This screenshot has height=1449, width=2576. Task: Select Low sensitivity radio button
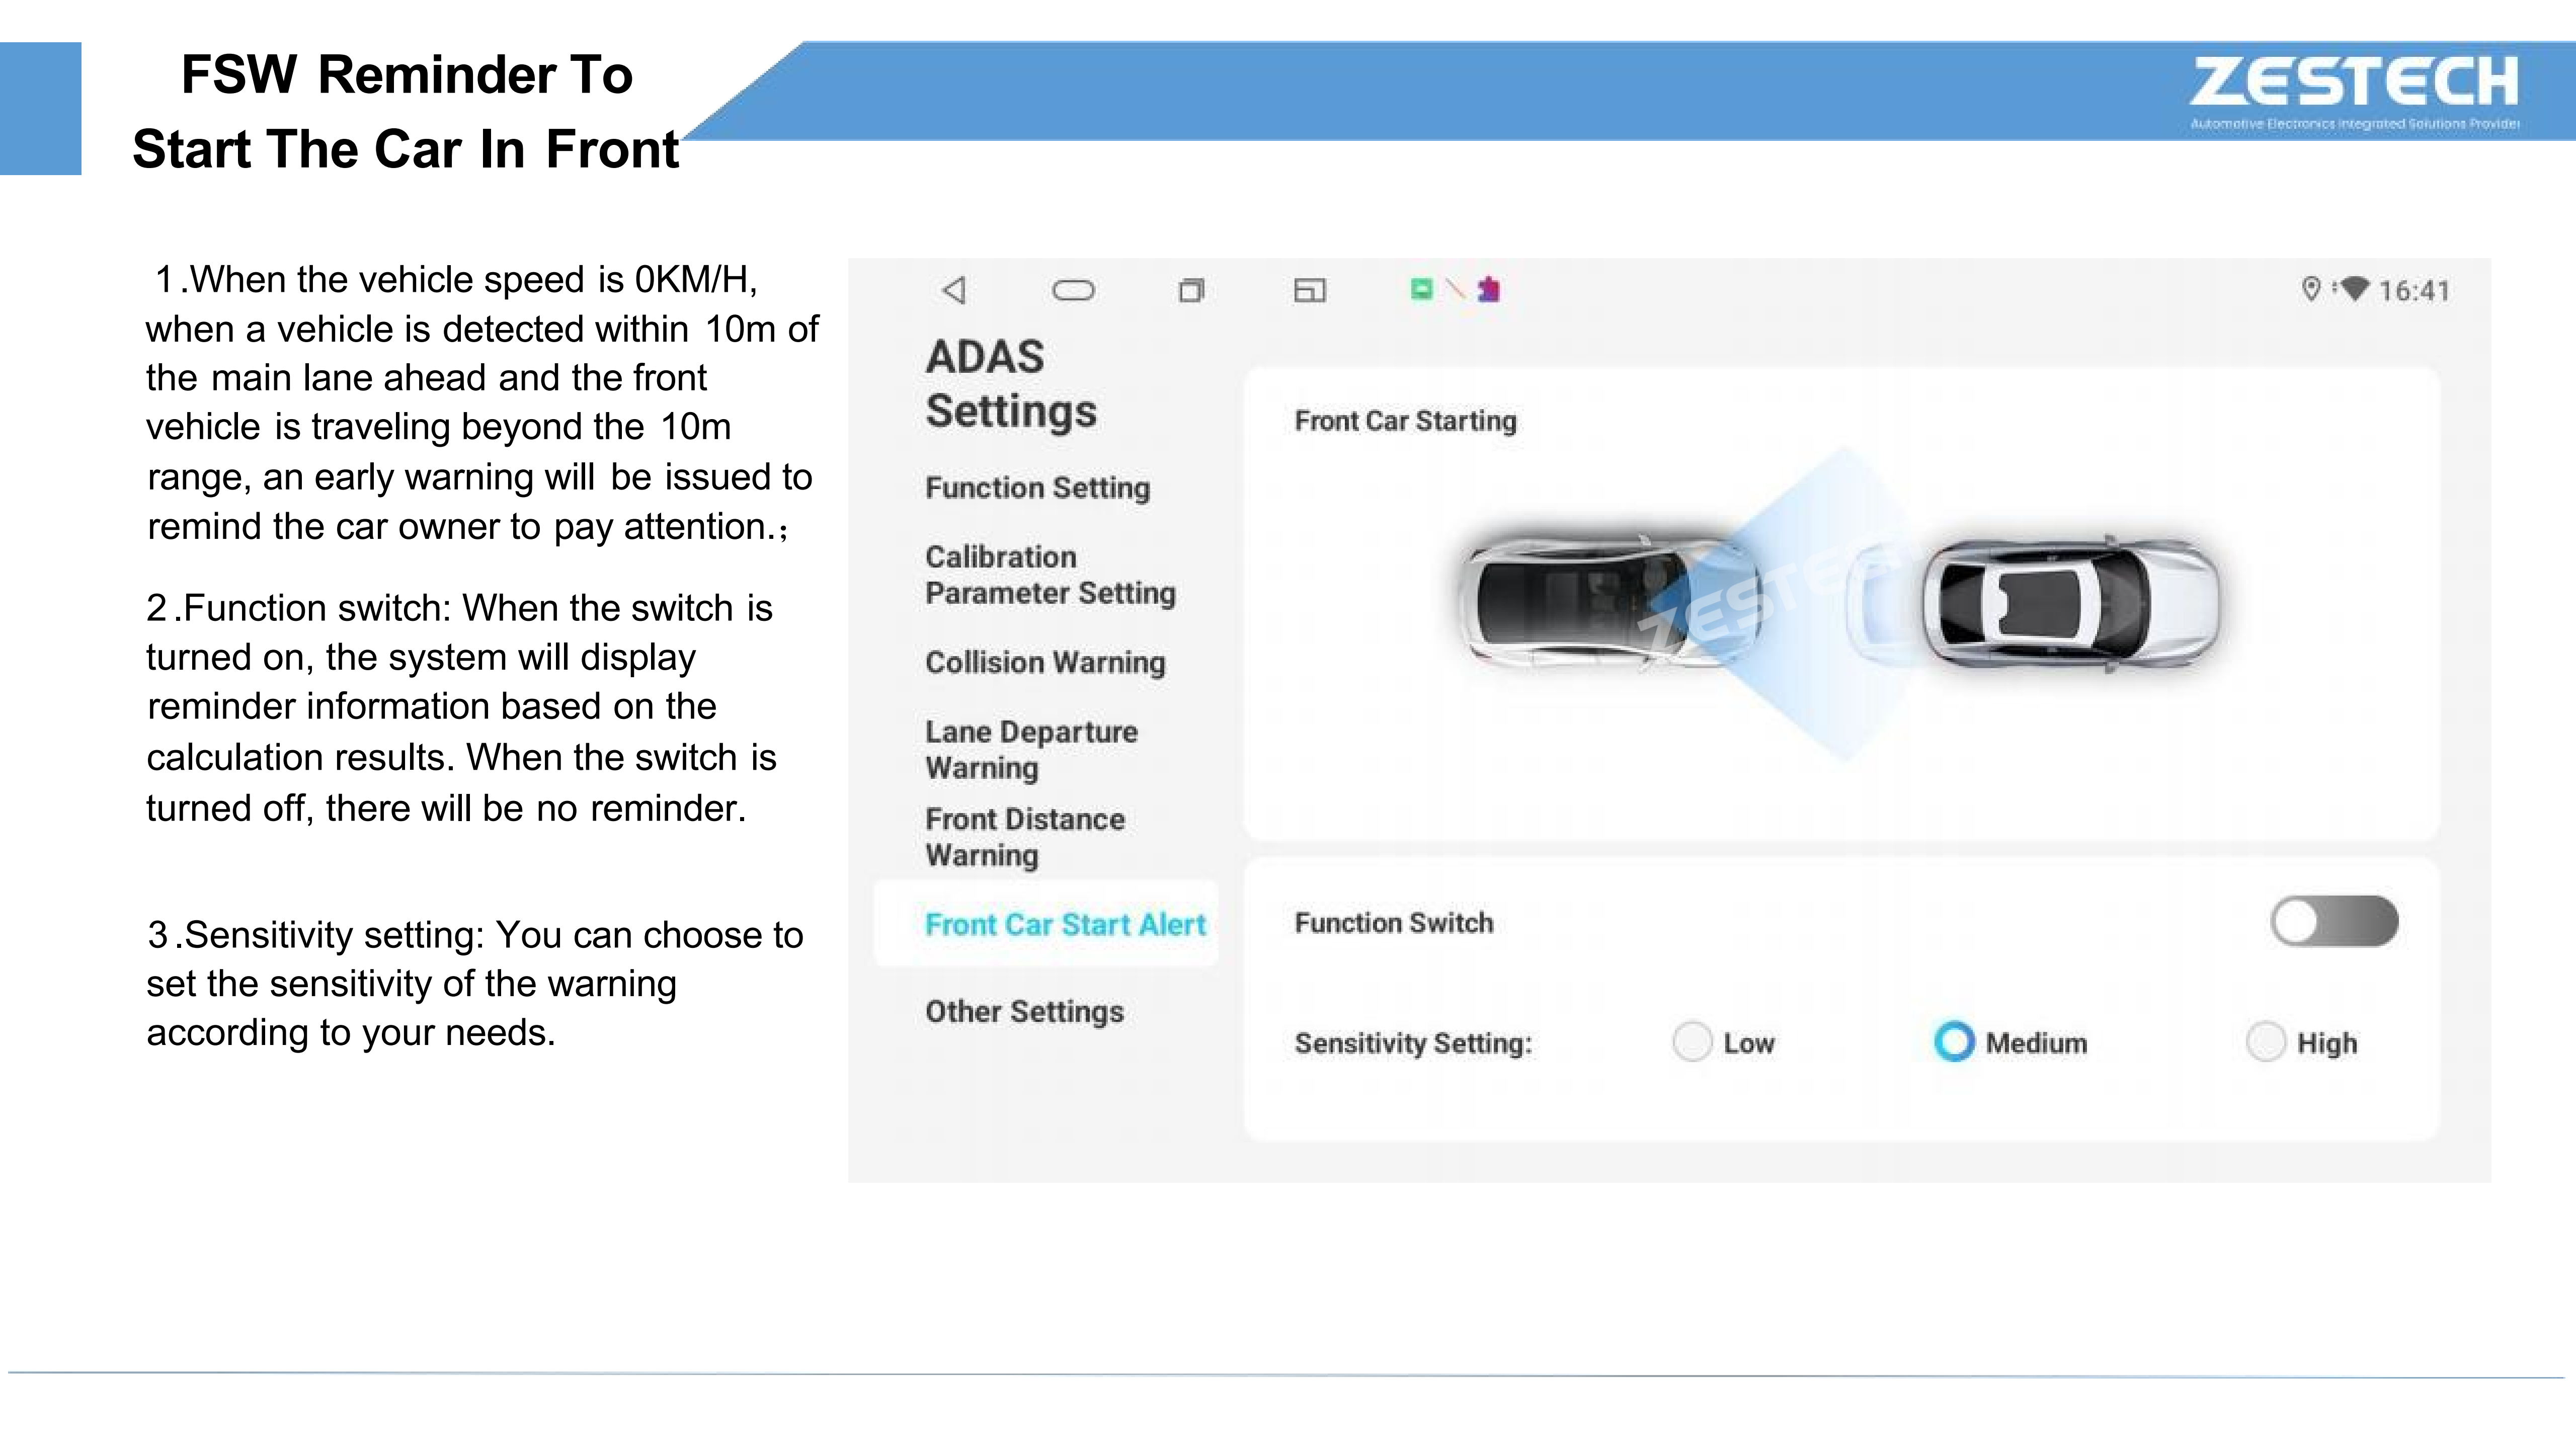coord(1692,1042)
